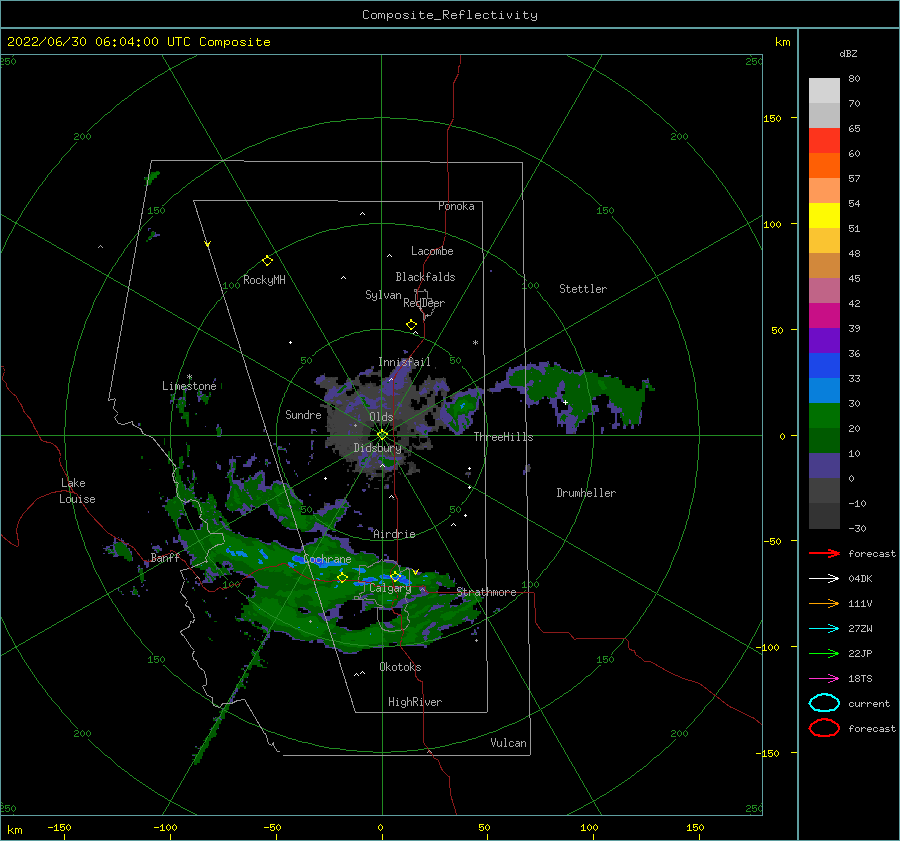This screenshot has width=900, height=841.
Task: Click the dBZ legend heading
Action: [x=848, y=54]
